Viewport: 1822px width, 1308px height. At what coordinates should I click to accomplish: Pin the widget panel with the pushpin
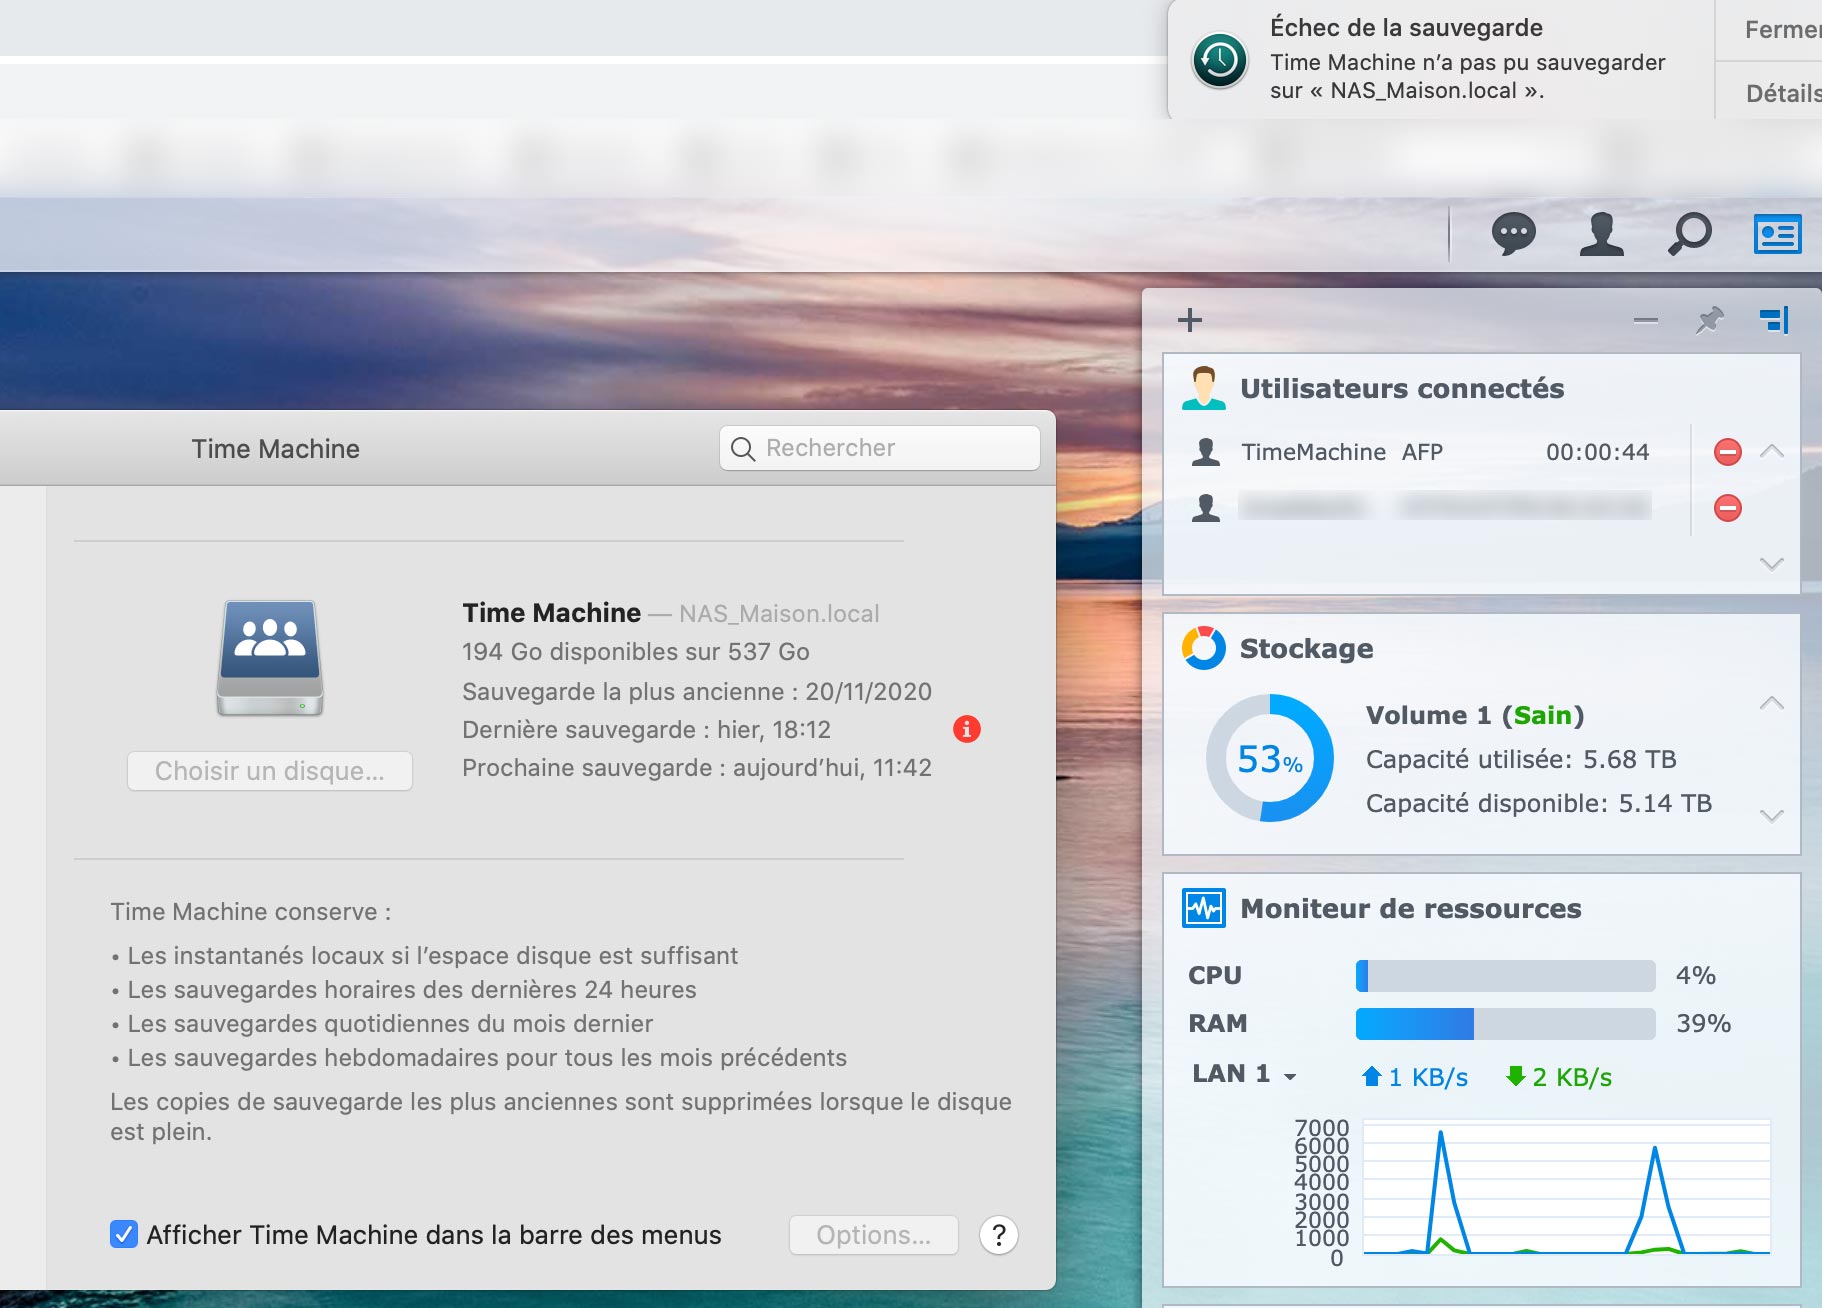click(1709, 320)
